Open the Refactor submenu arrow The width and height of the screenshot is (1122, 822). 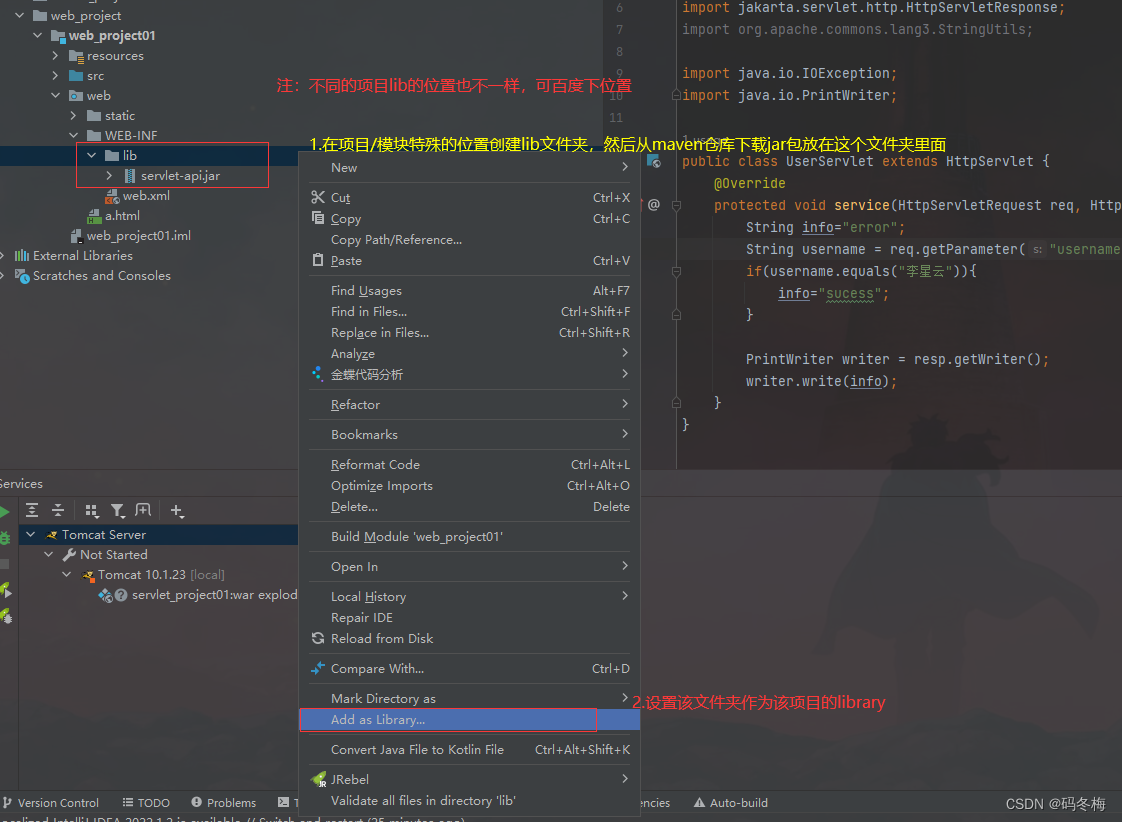(625, 404)
